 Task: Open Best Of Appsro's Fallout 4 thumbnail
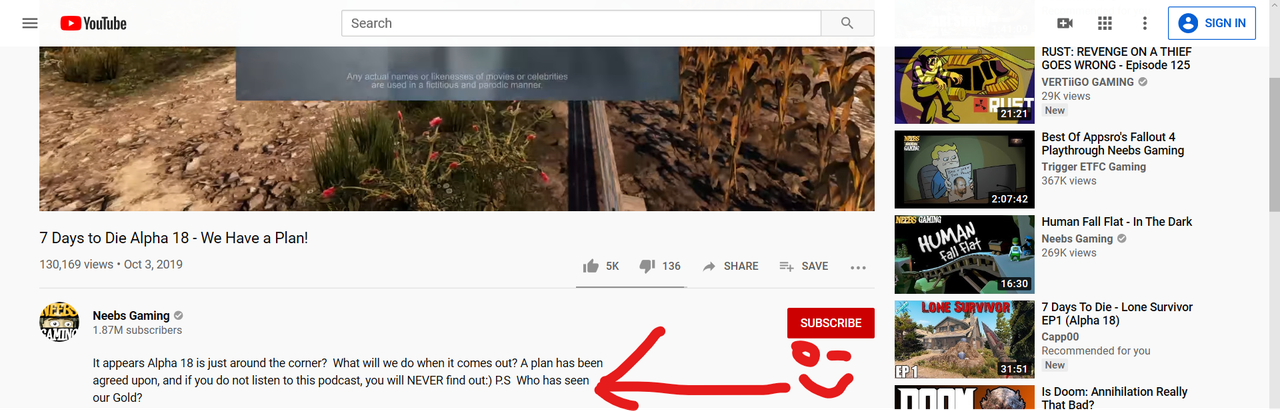(x=963, y=169)
